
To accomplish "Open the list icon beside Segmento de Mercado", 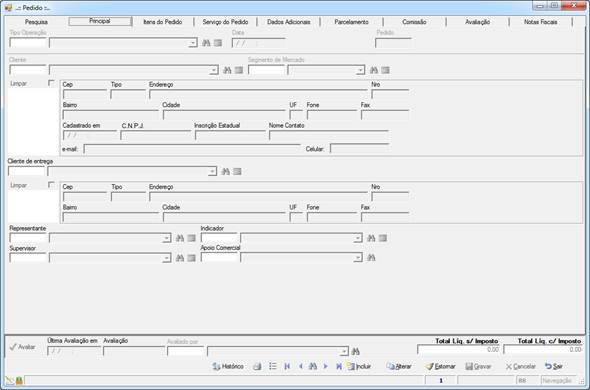I will [x=385, y=70].
